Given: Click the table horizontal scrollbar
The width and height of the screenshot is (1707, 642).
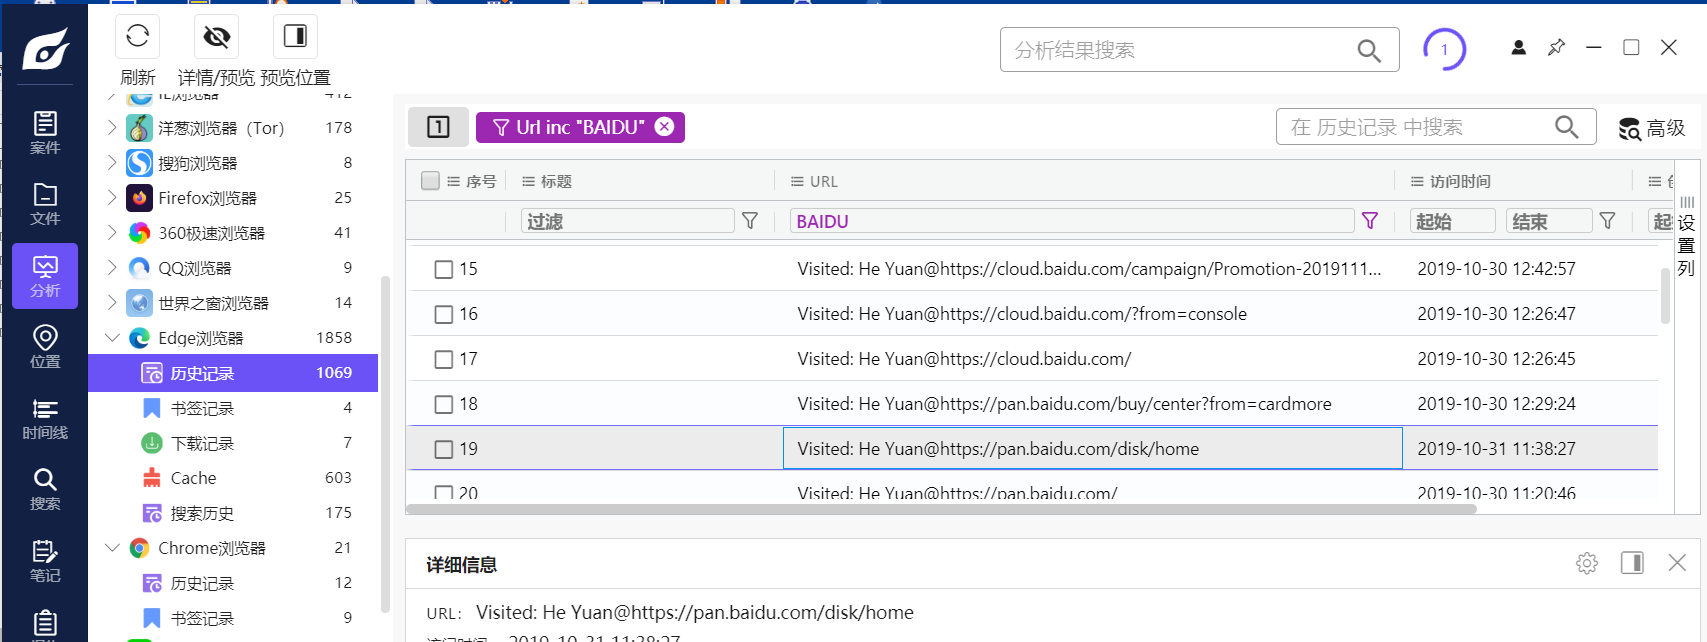Looking at the screenshot, I should click(x=941, y=509).
